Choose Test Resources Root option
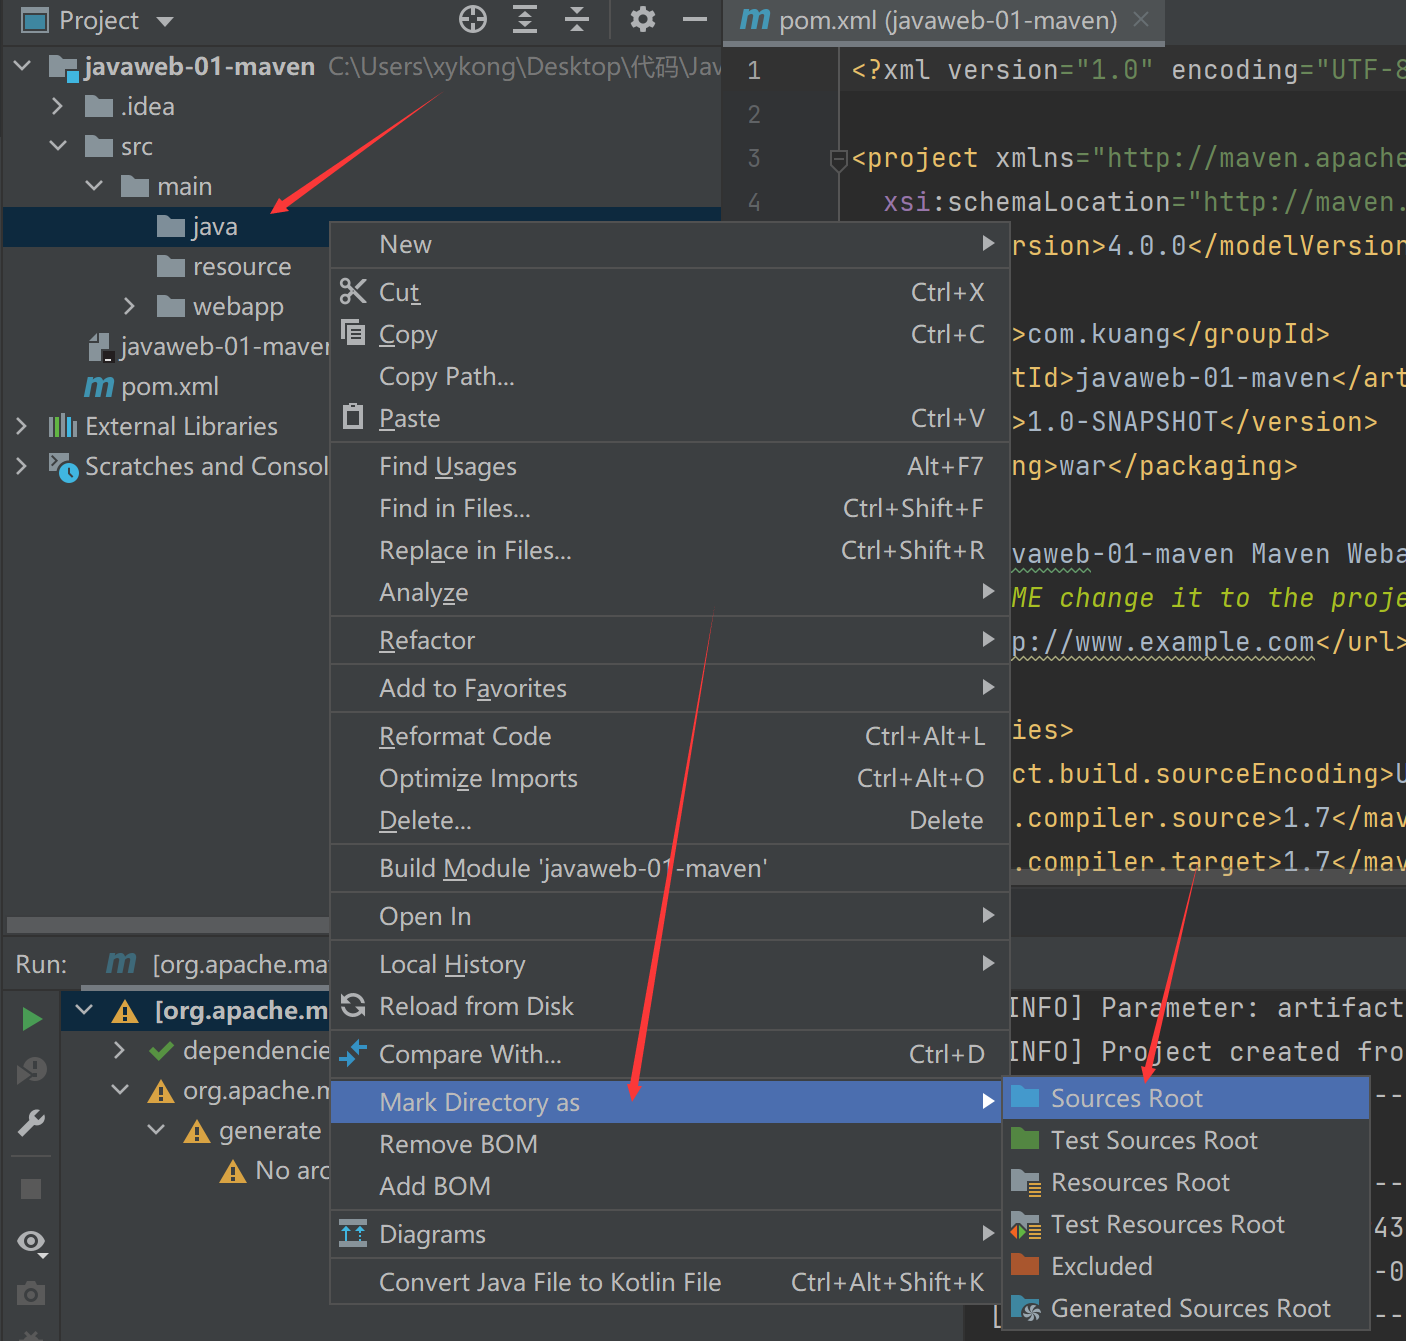The width and height of the screenshot is (1406, 1341). [1186, 1224]
